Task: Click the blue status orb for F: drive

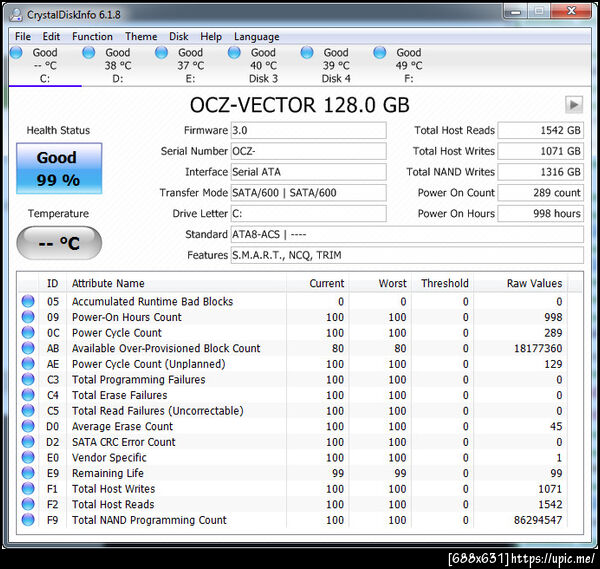Action: (380, 52)
